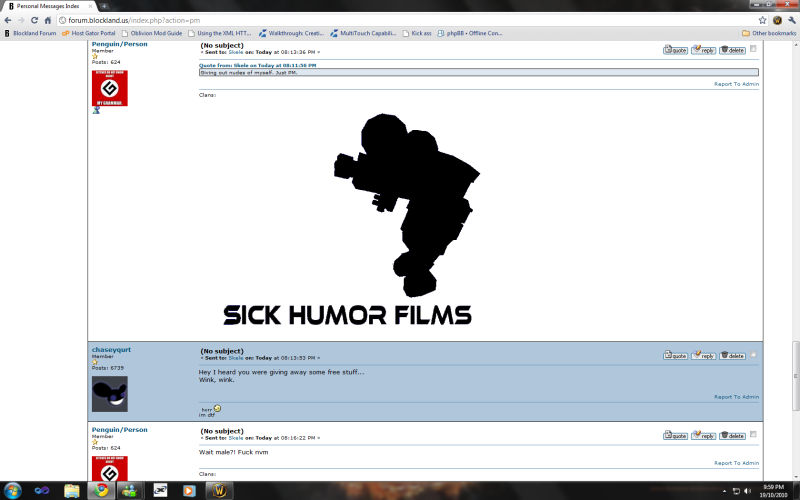Viewport: 800px width, 500px height.
Task: Click the browser forward arrow
Action: coord(21,20)
